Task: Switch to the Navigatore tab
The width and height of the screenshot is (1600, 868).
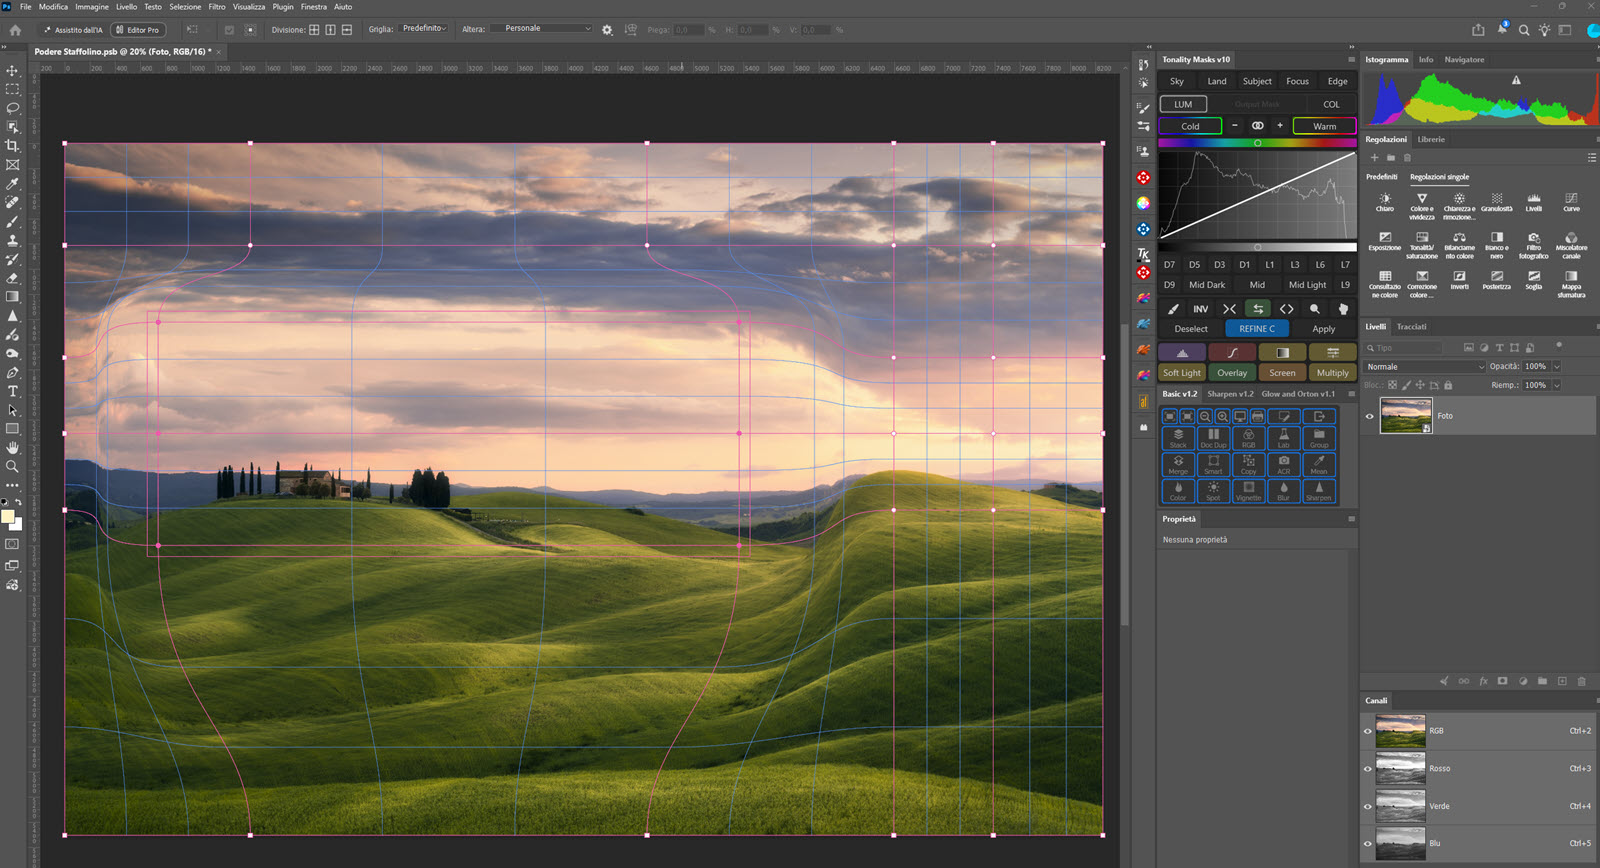Action: [1464, 60]
